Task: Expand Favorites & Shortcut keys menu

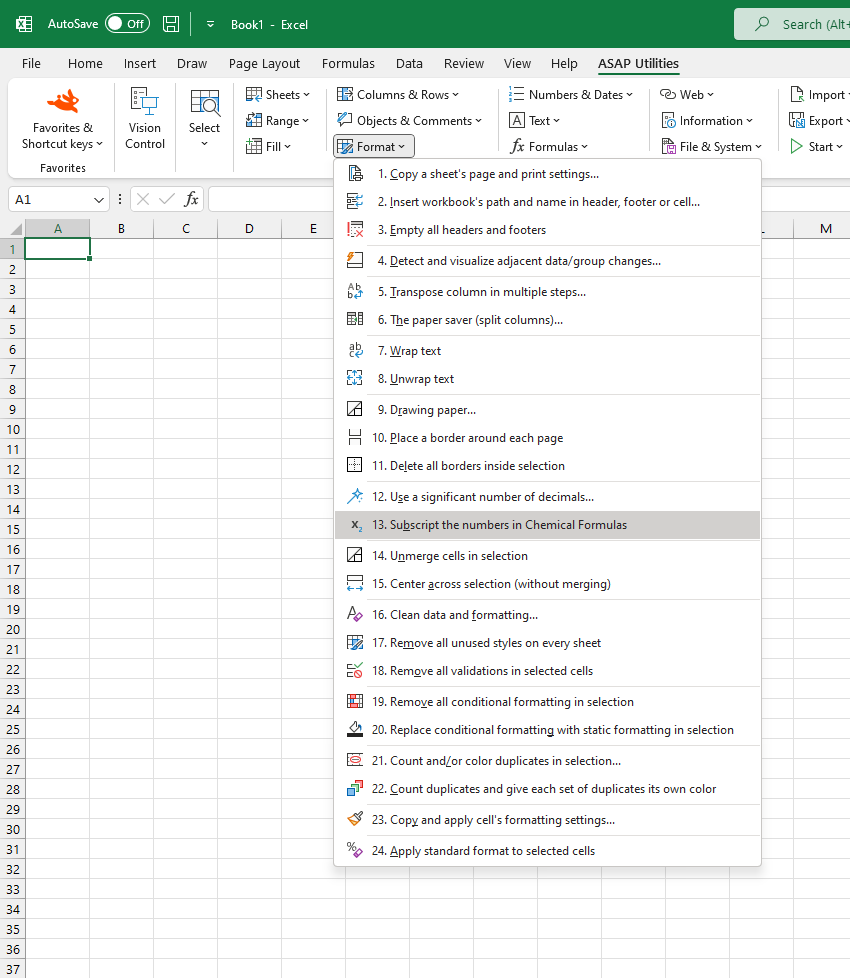Action: 62,120
